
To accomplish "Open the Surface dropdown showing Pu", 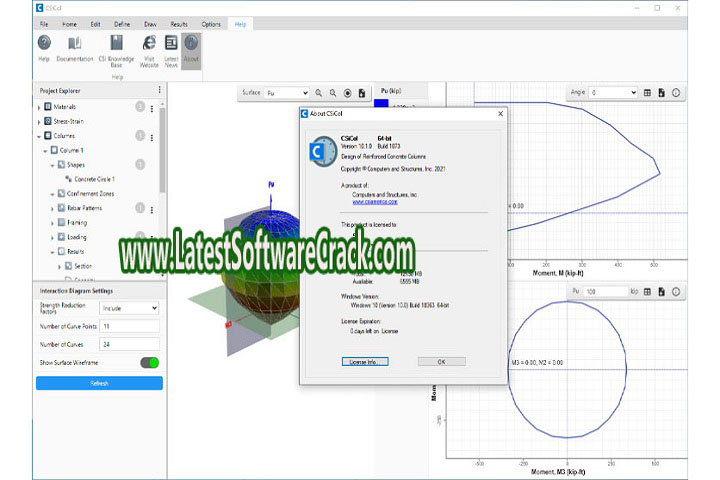I will tap(286, 93).
